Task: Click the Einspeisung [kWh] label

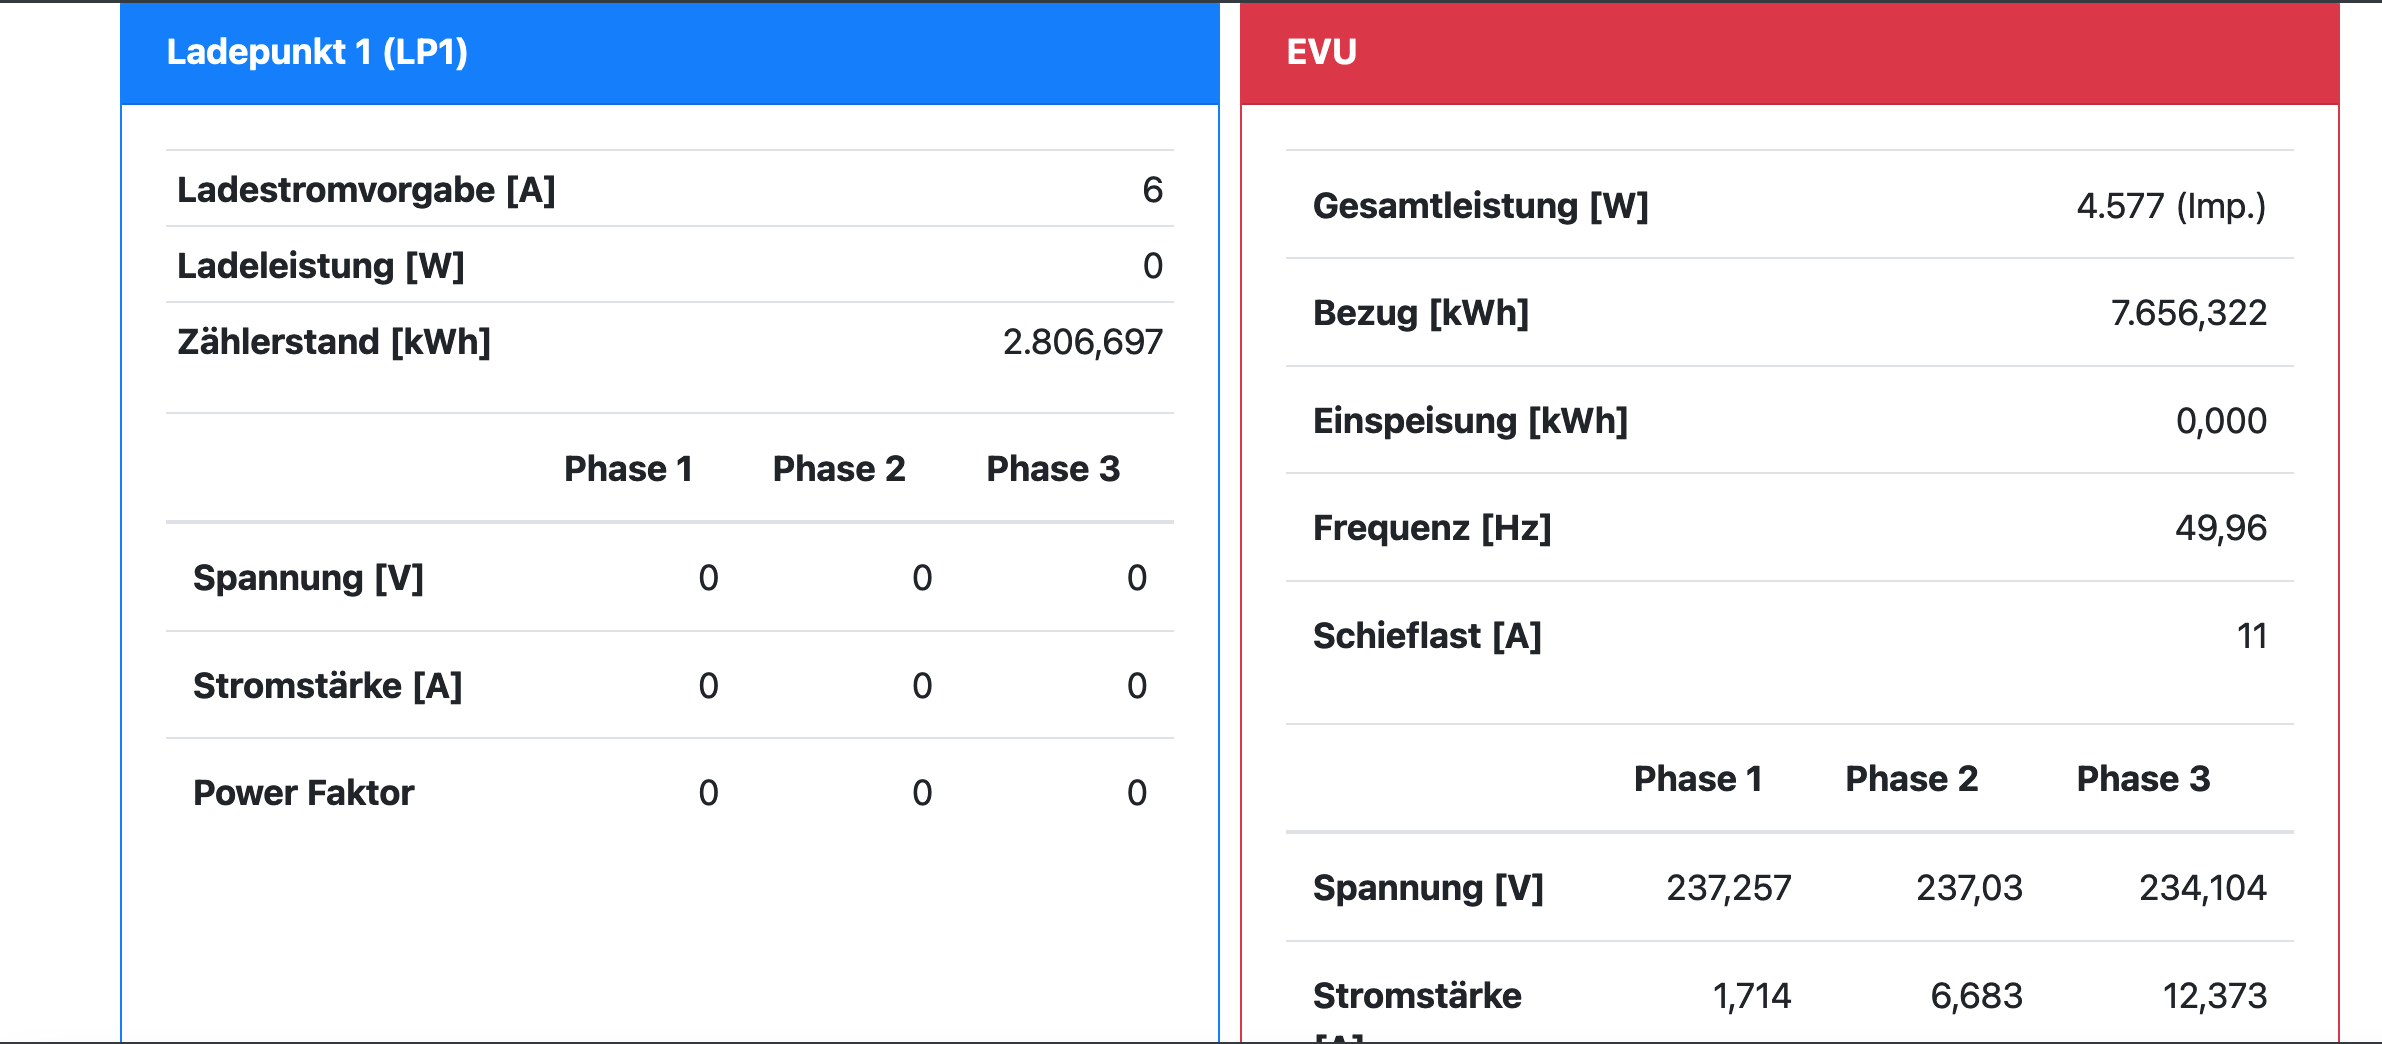Action: (x=1470, y=421)
